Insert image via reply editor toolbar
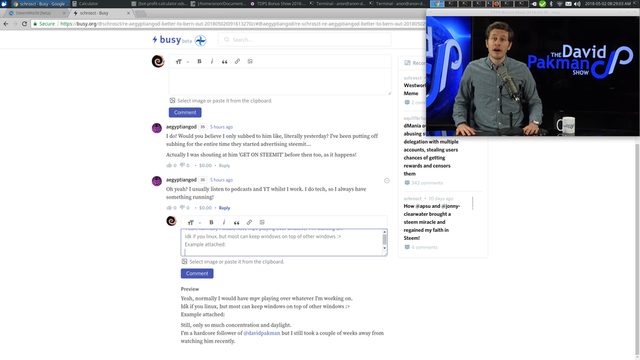Image resolution: width=640 pixels, height=360 pixels. point(262,222)
